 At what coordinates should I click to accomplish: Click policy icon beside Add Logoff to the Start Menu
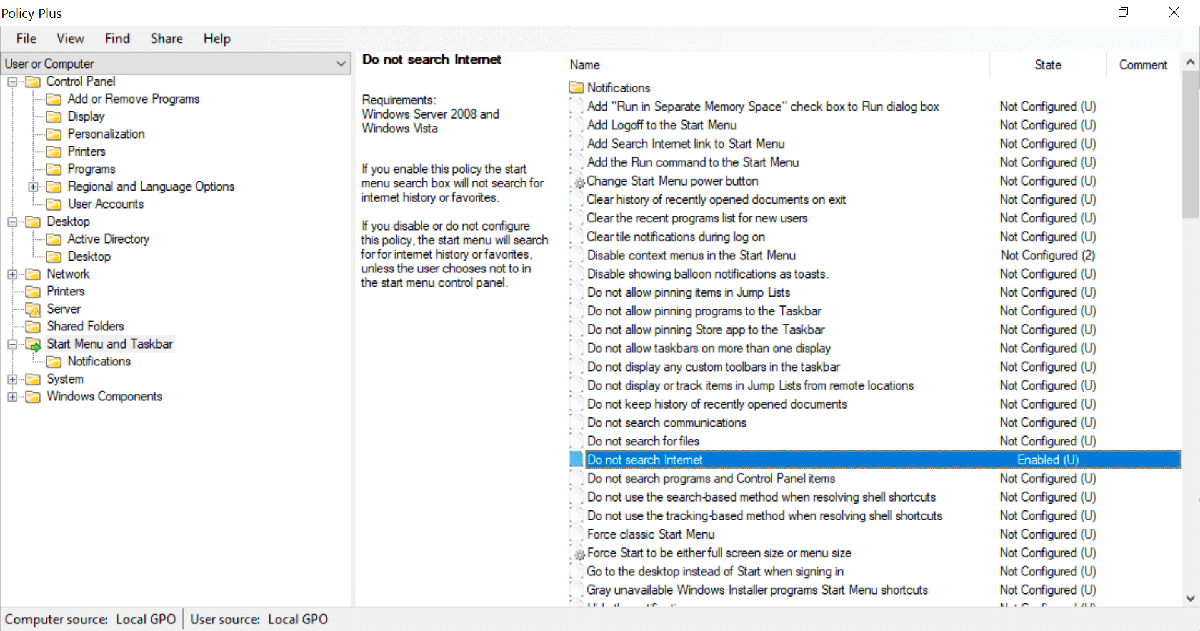[x=577, y=125]
